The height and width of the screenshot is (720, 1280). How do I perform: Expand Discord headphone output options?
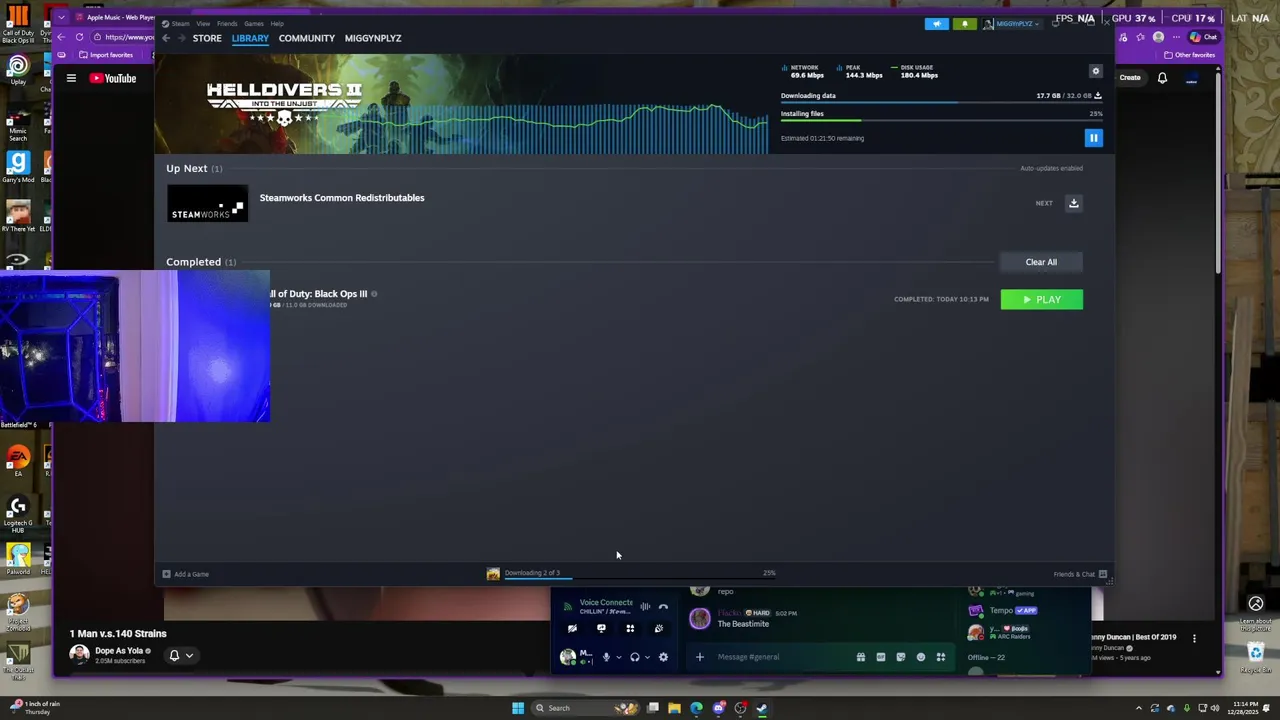(647, 657)
